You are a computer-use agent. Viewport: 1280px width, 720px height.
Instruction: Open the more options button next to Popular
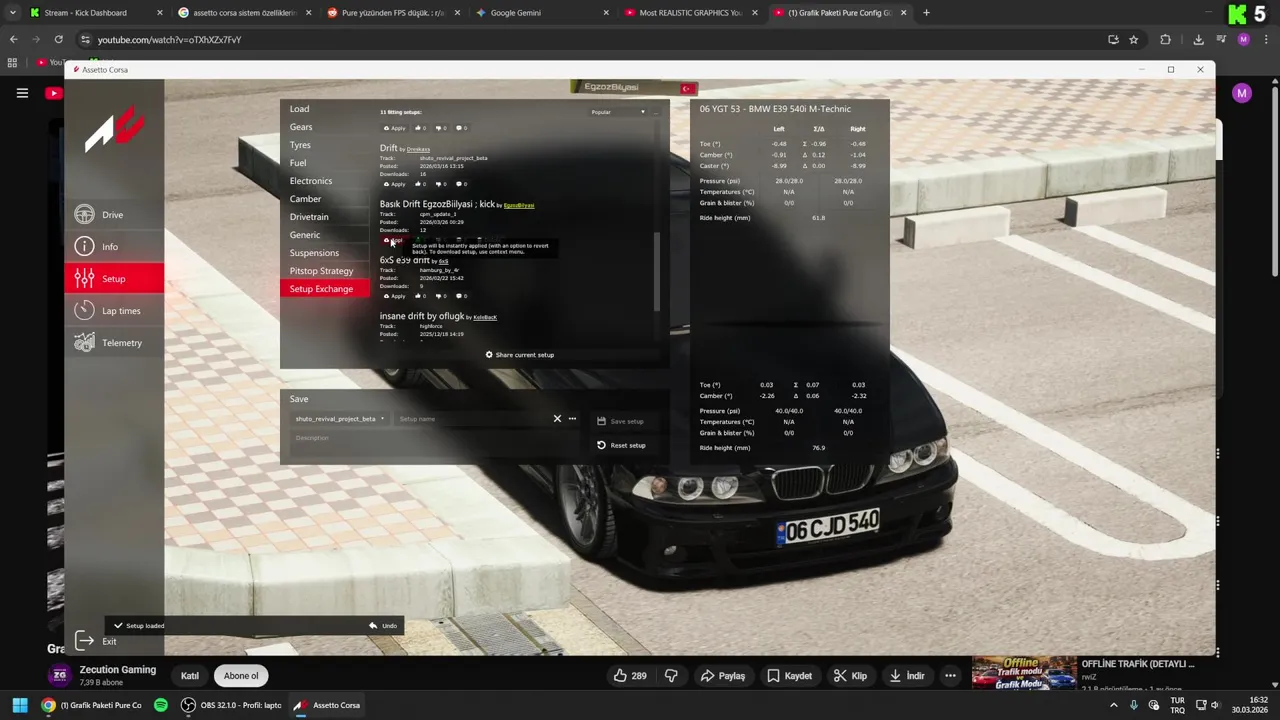coord(656,112)
